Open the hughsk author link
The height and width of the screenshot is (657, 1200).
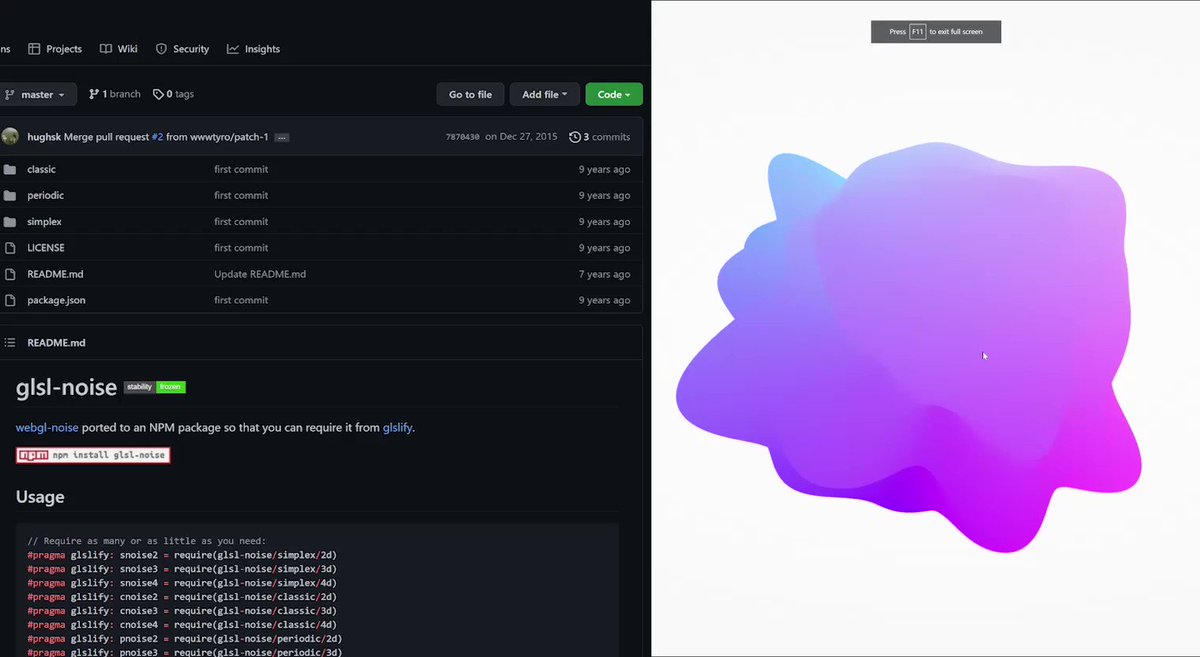pyautogui.click(x=44, y=137)
